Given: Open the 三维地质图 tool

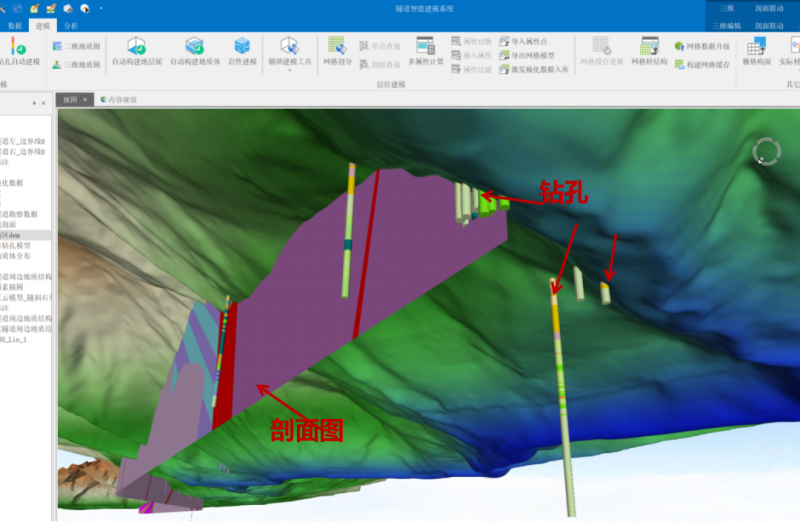Looking at the screenshot, I should click(x=79, y=64).
